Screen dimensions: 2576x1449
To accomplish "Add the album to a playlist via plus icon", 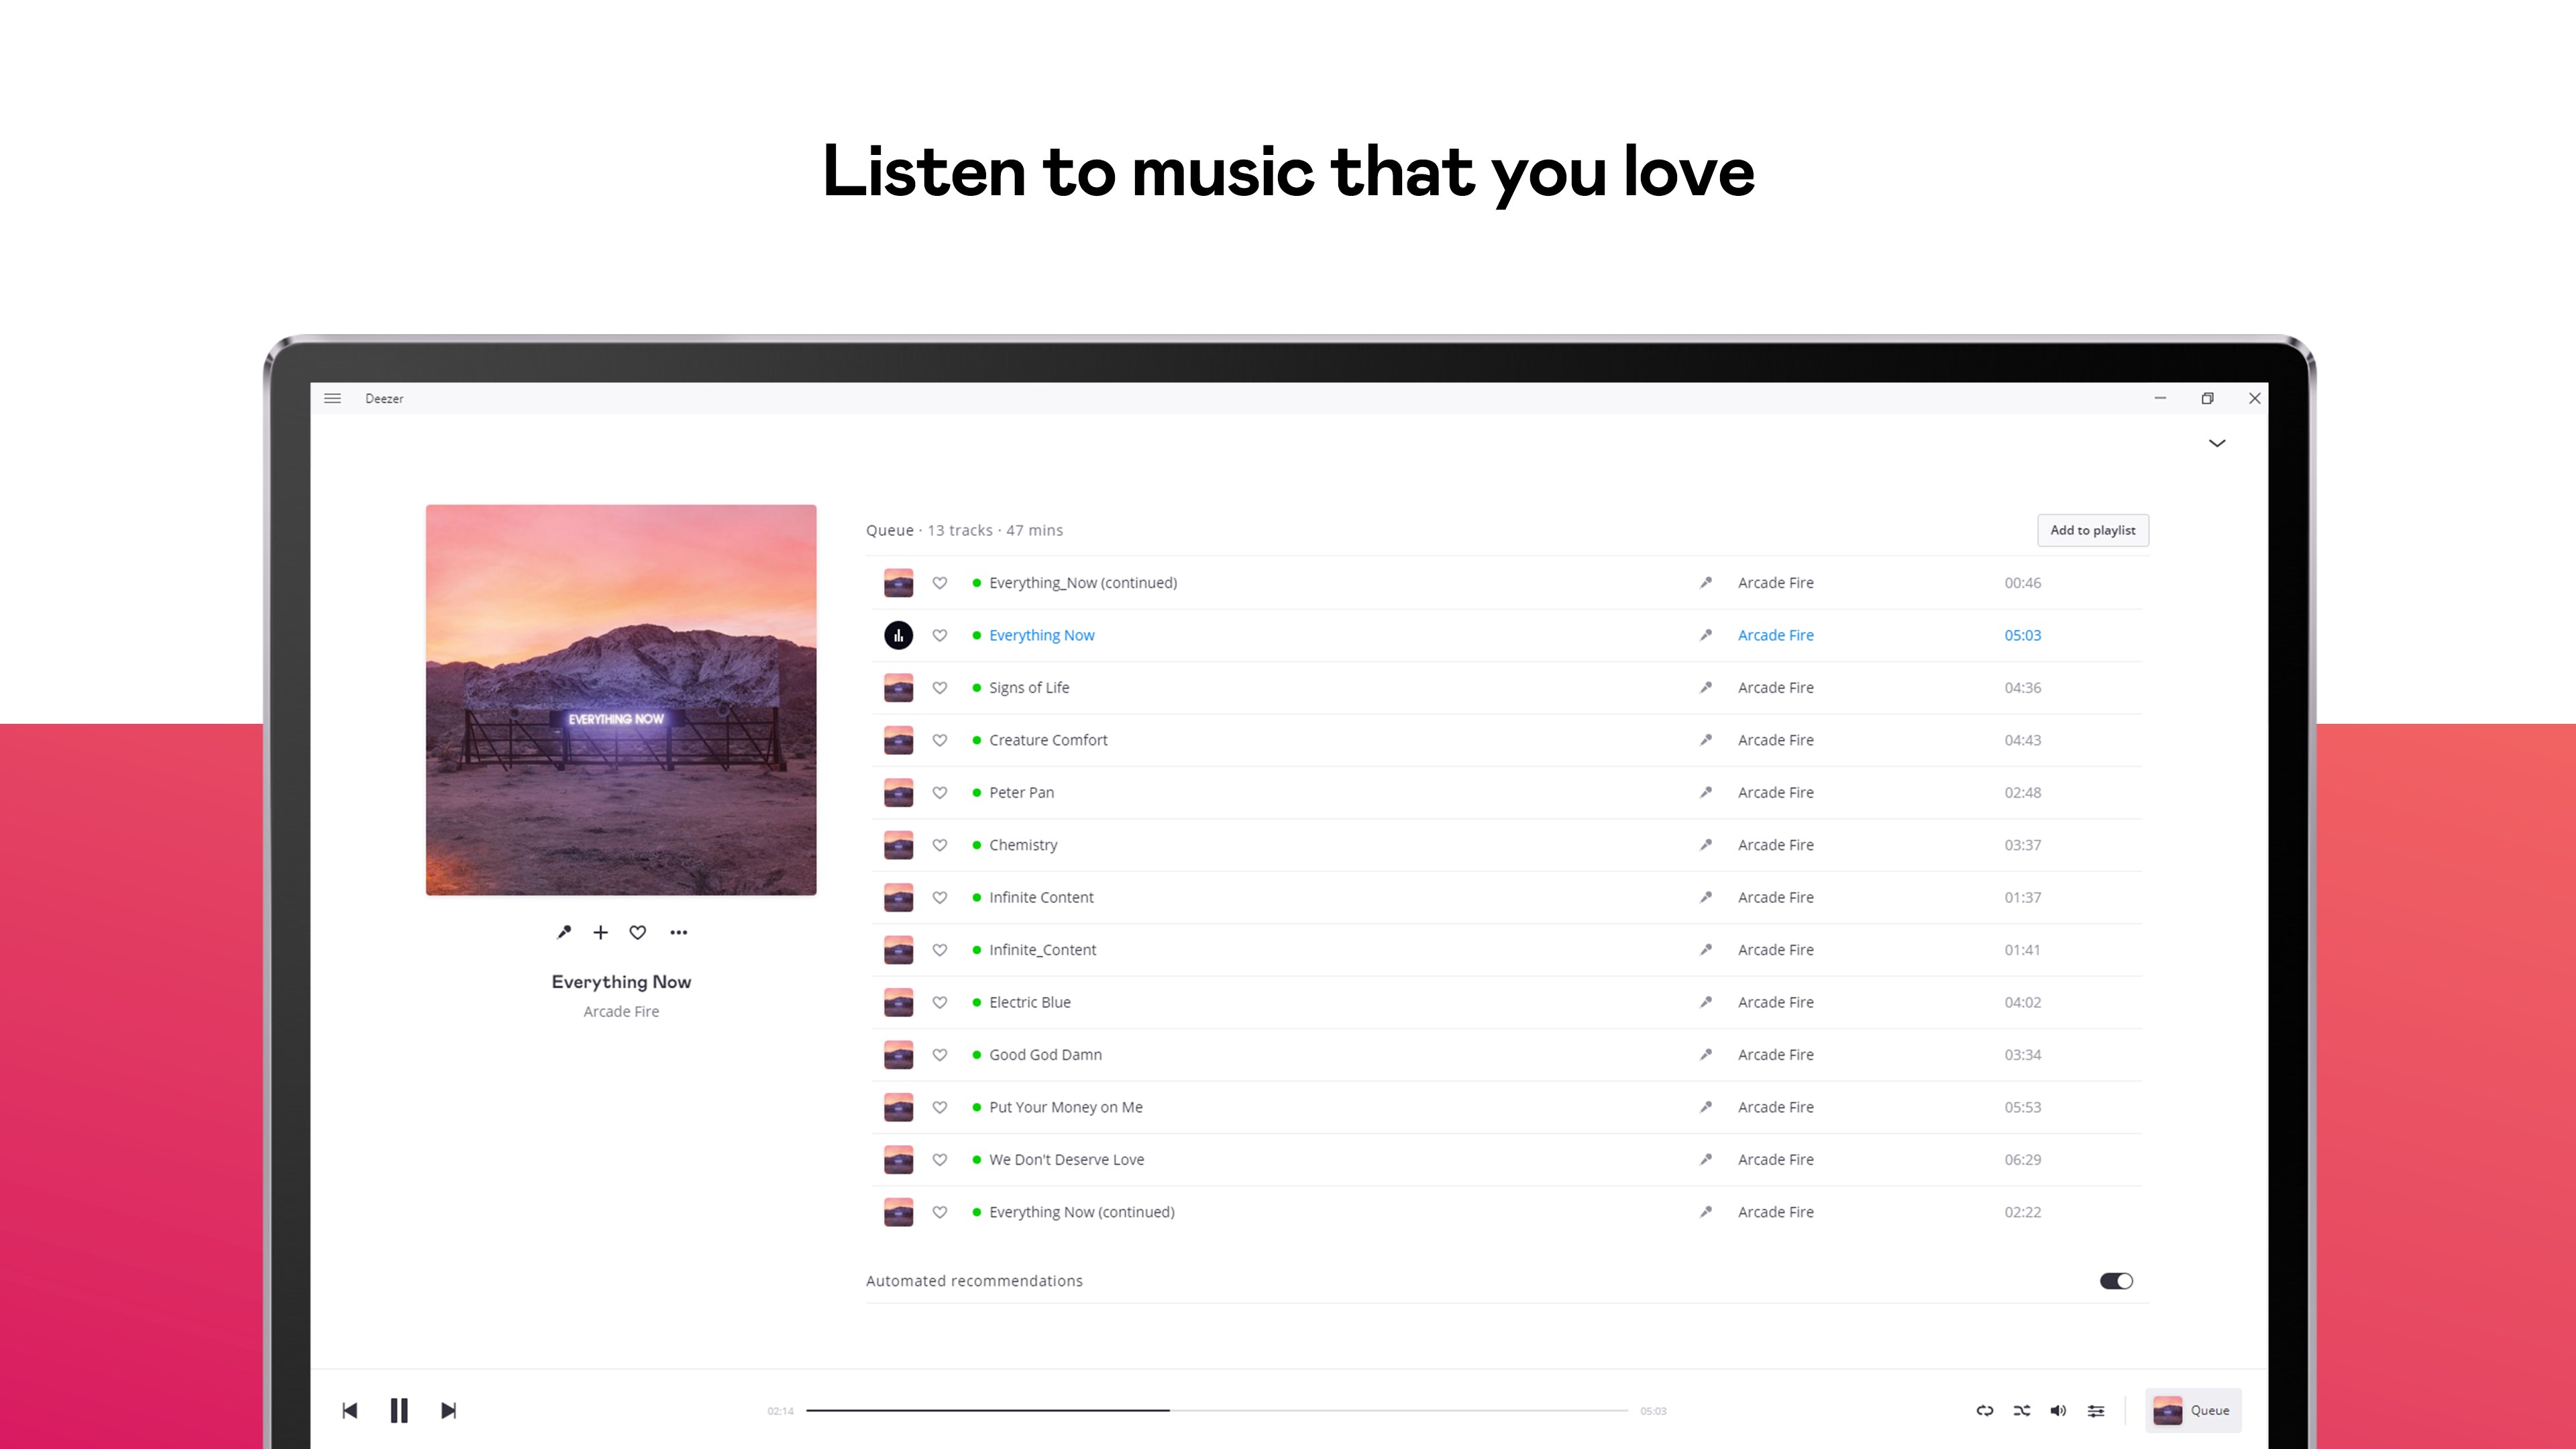I will [600, 932].
